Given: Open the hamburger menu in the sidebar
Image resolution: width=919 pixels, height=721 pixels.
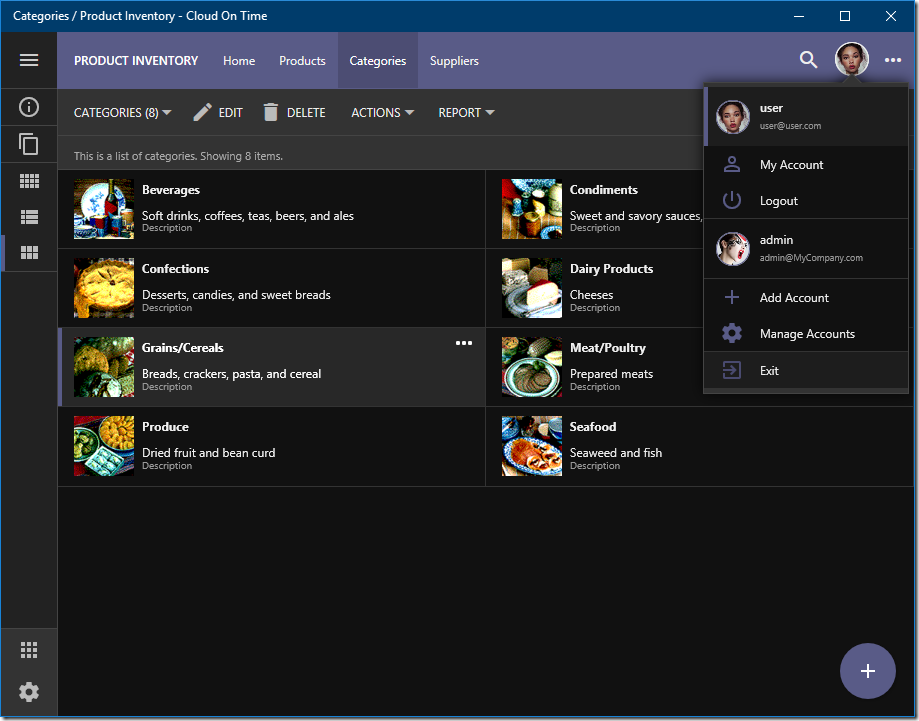Looking at the screenshot, I should tap(29, 60).
